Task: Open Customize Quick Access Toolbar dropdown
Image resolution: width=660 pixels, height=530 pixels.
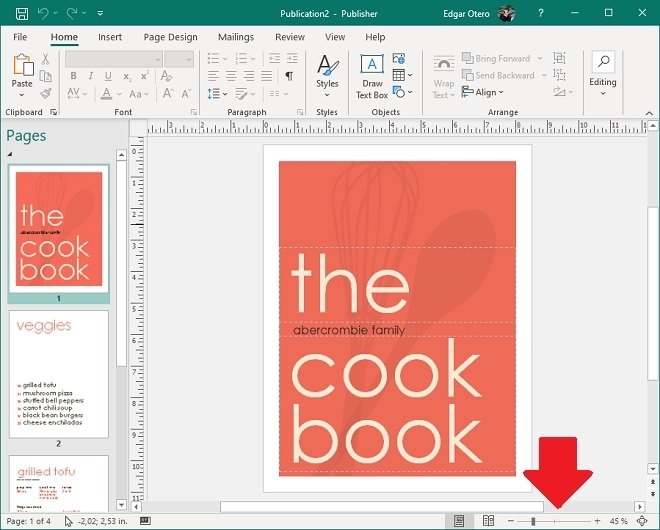Action: (x=100, y=13)
